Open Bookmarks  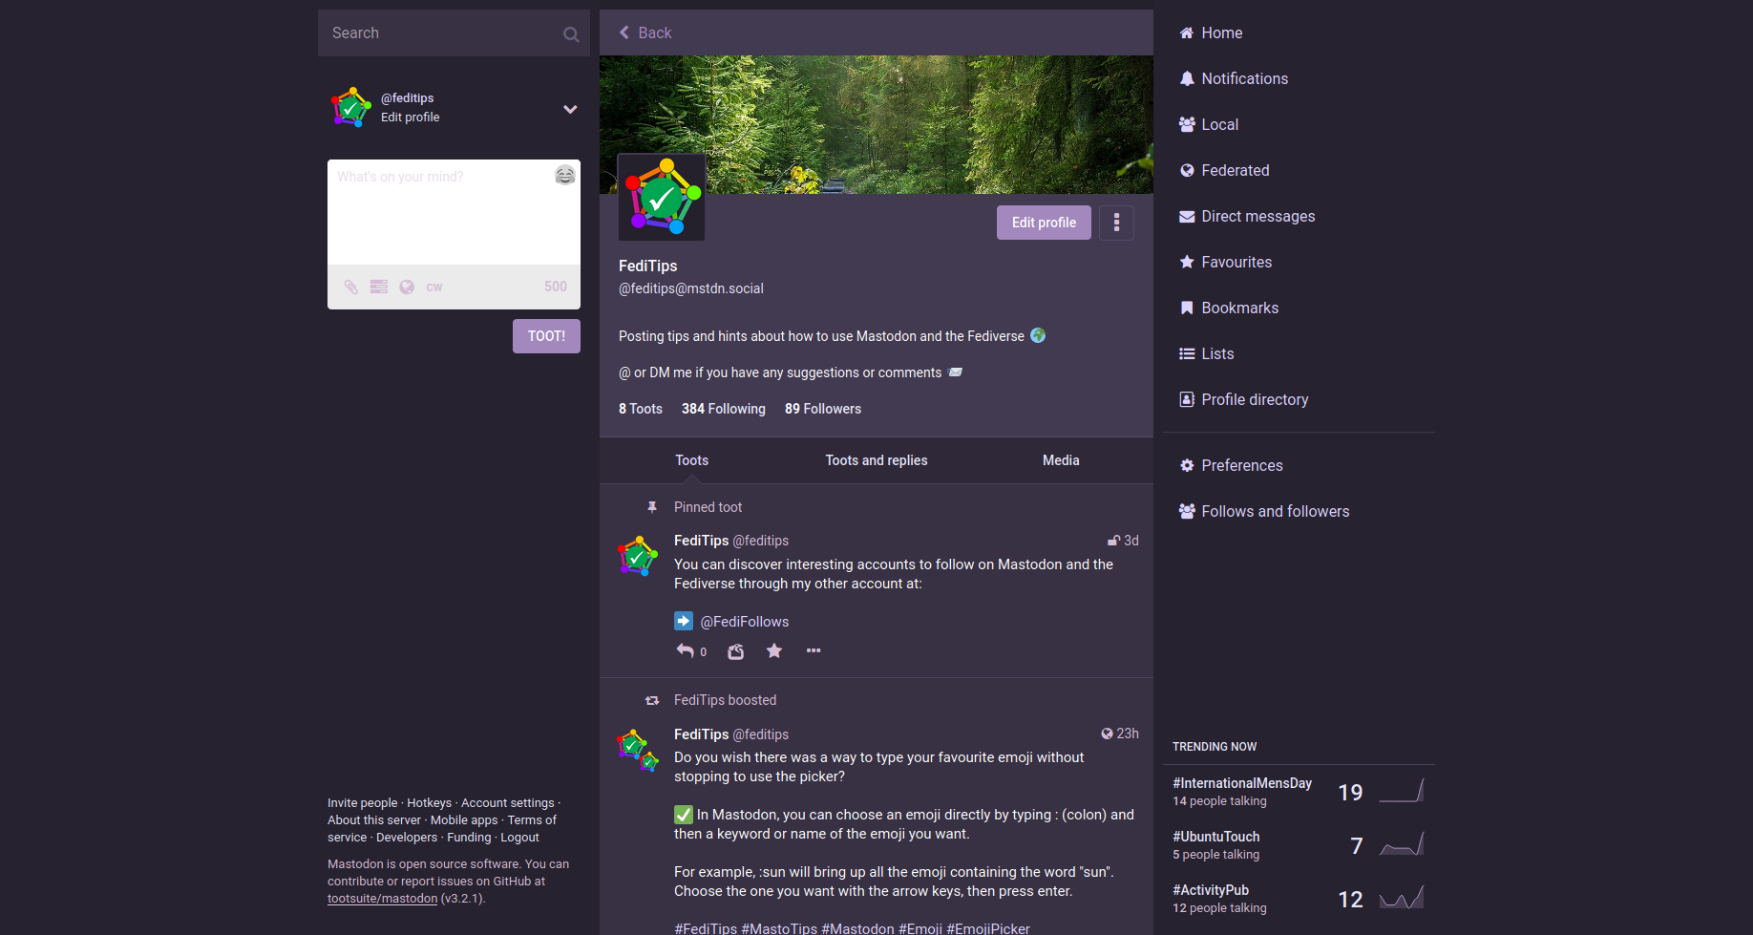[1229, 309]
